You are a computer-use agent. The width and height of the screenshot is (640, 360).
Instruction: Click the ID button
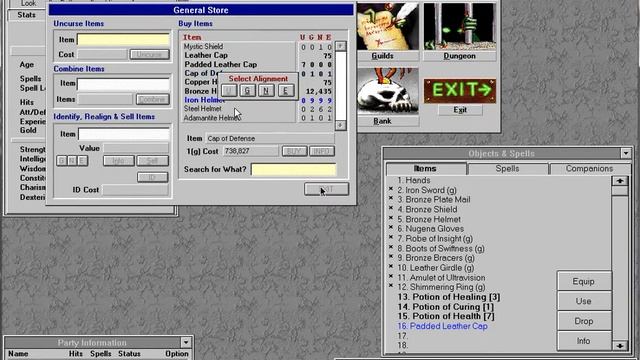pyautogui.click(x=152, y=177)
